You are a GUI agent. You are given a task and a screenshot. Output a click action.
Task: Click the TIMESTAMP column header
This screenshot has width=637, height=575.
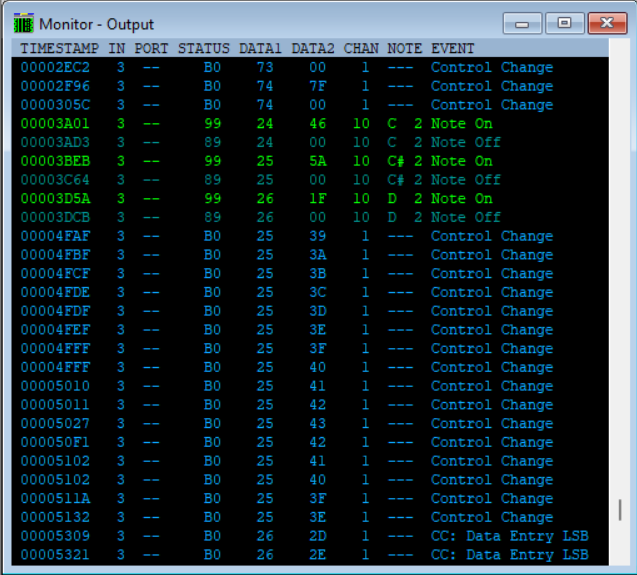click(60, 48)
